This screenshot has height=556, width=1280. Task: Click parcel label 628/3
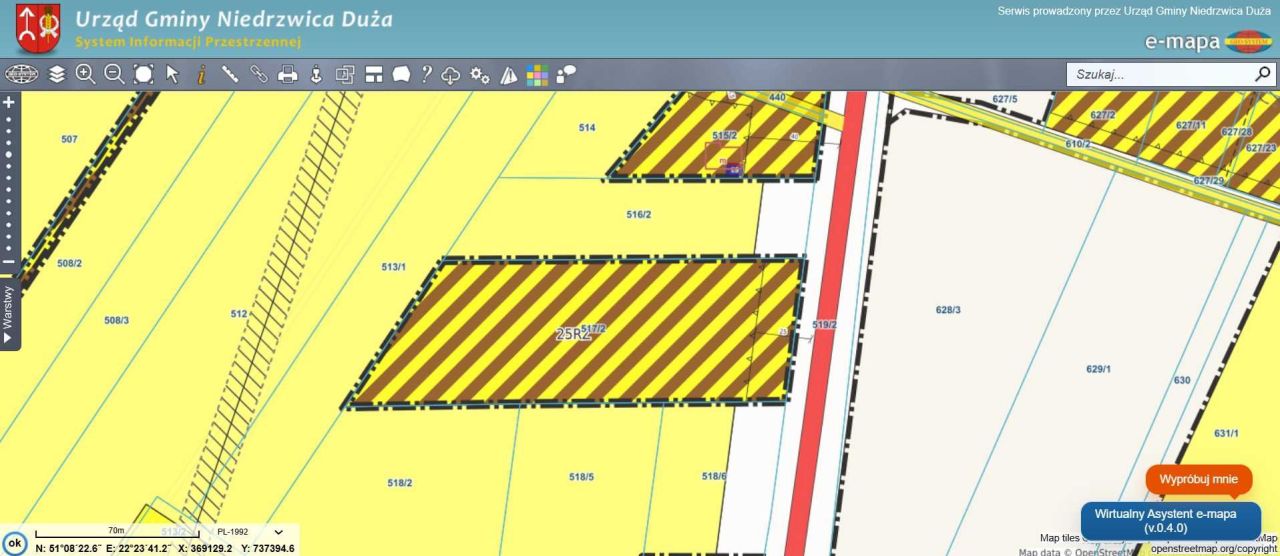pos(948,310)
